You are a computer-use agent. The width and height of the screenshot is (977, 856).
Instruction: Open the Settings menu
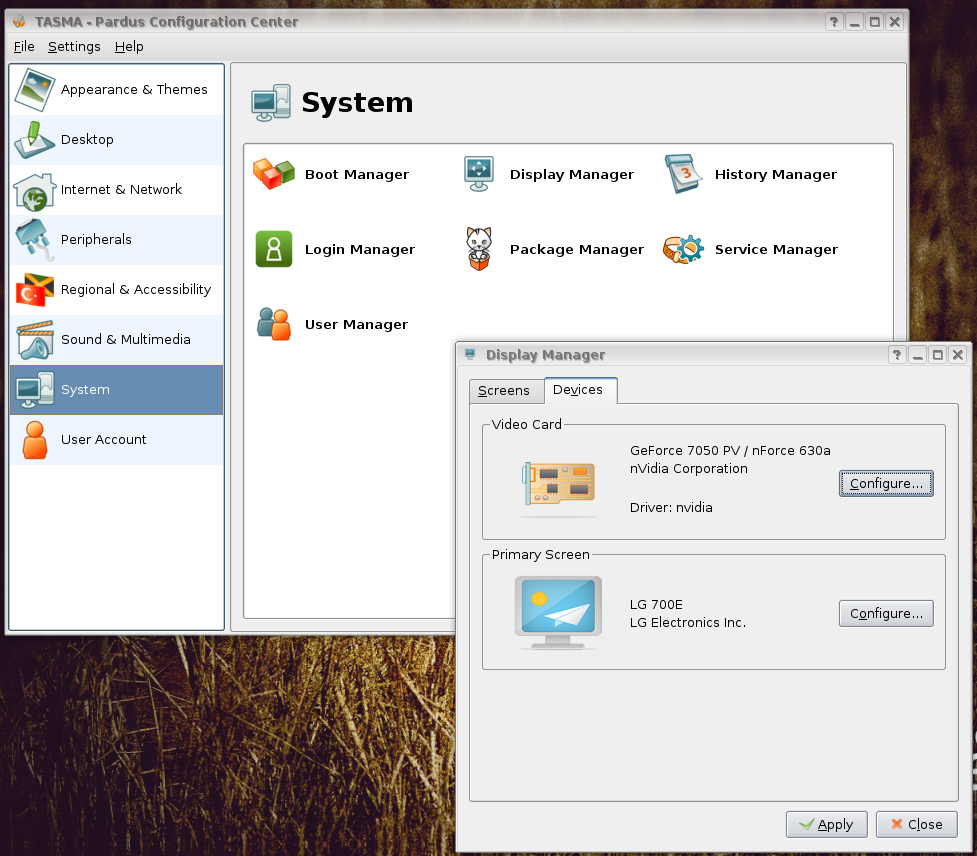click(x=74, y=47)
